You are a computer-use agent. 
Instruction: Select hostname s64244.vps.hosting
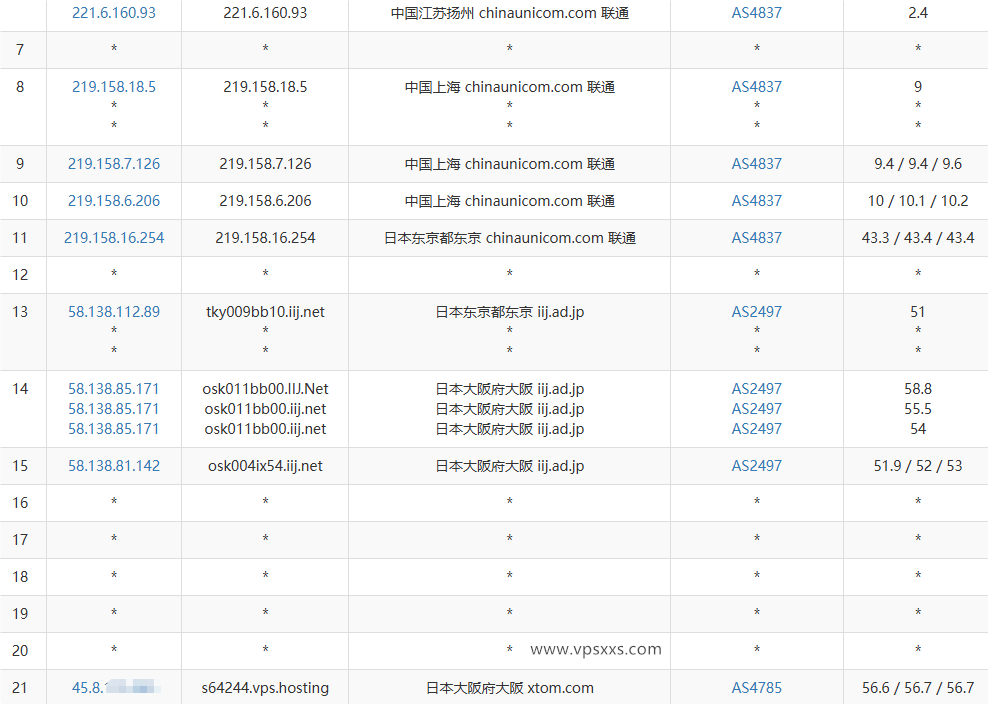(265, 688)
